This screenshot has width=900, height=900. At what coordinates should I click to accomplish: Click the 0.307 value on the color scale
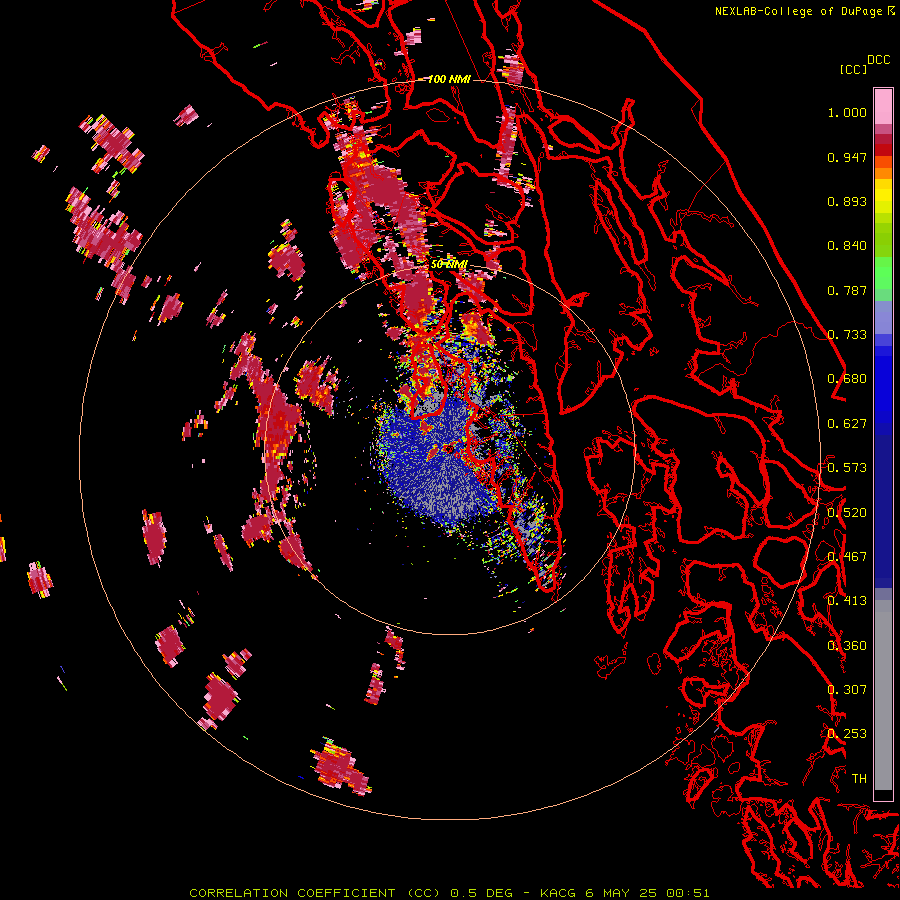coord(847,689)
